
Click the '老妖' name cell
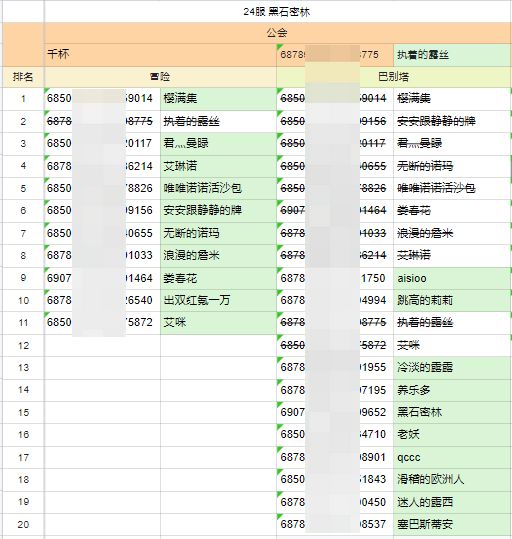pos(452,434)
